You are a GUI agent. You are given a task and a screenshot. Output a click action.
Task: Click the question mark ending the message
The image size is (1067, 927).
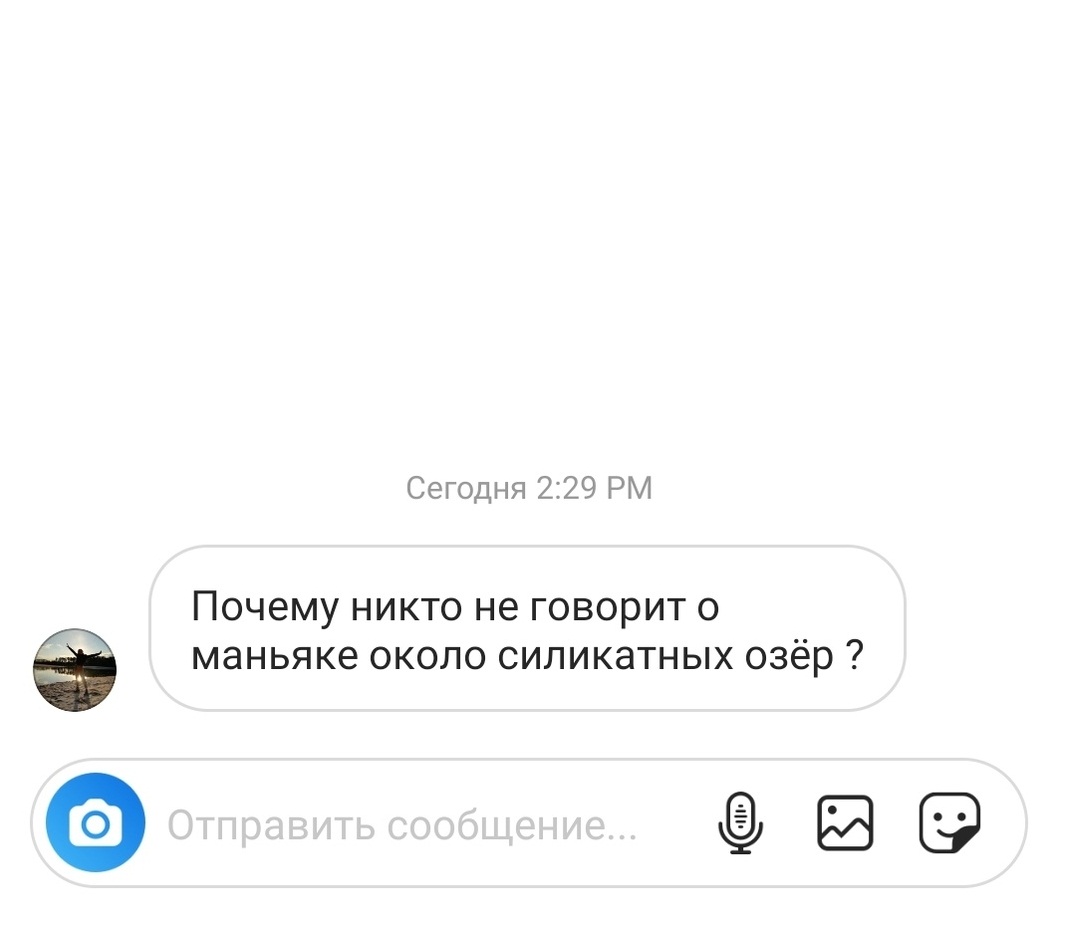(855, 655)
